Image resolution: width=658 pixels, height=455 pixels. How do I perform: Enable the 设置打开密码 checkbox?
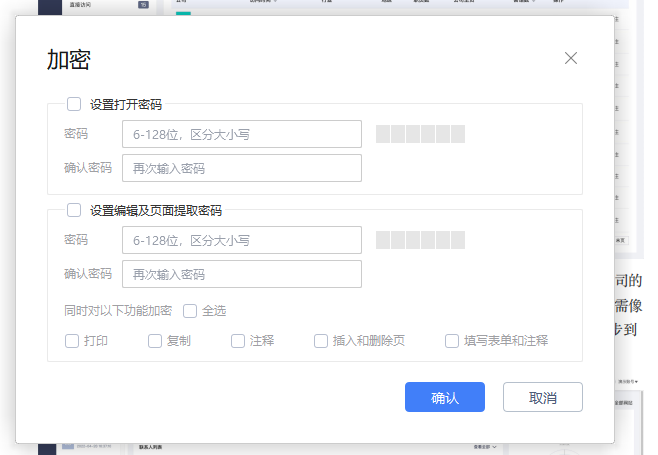74,103
